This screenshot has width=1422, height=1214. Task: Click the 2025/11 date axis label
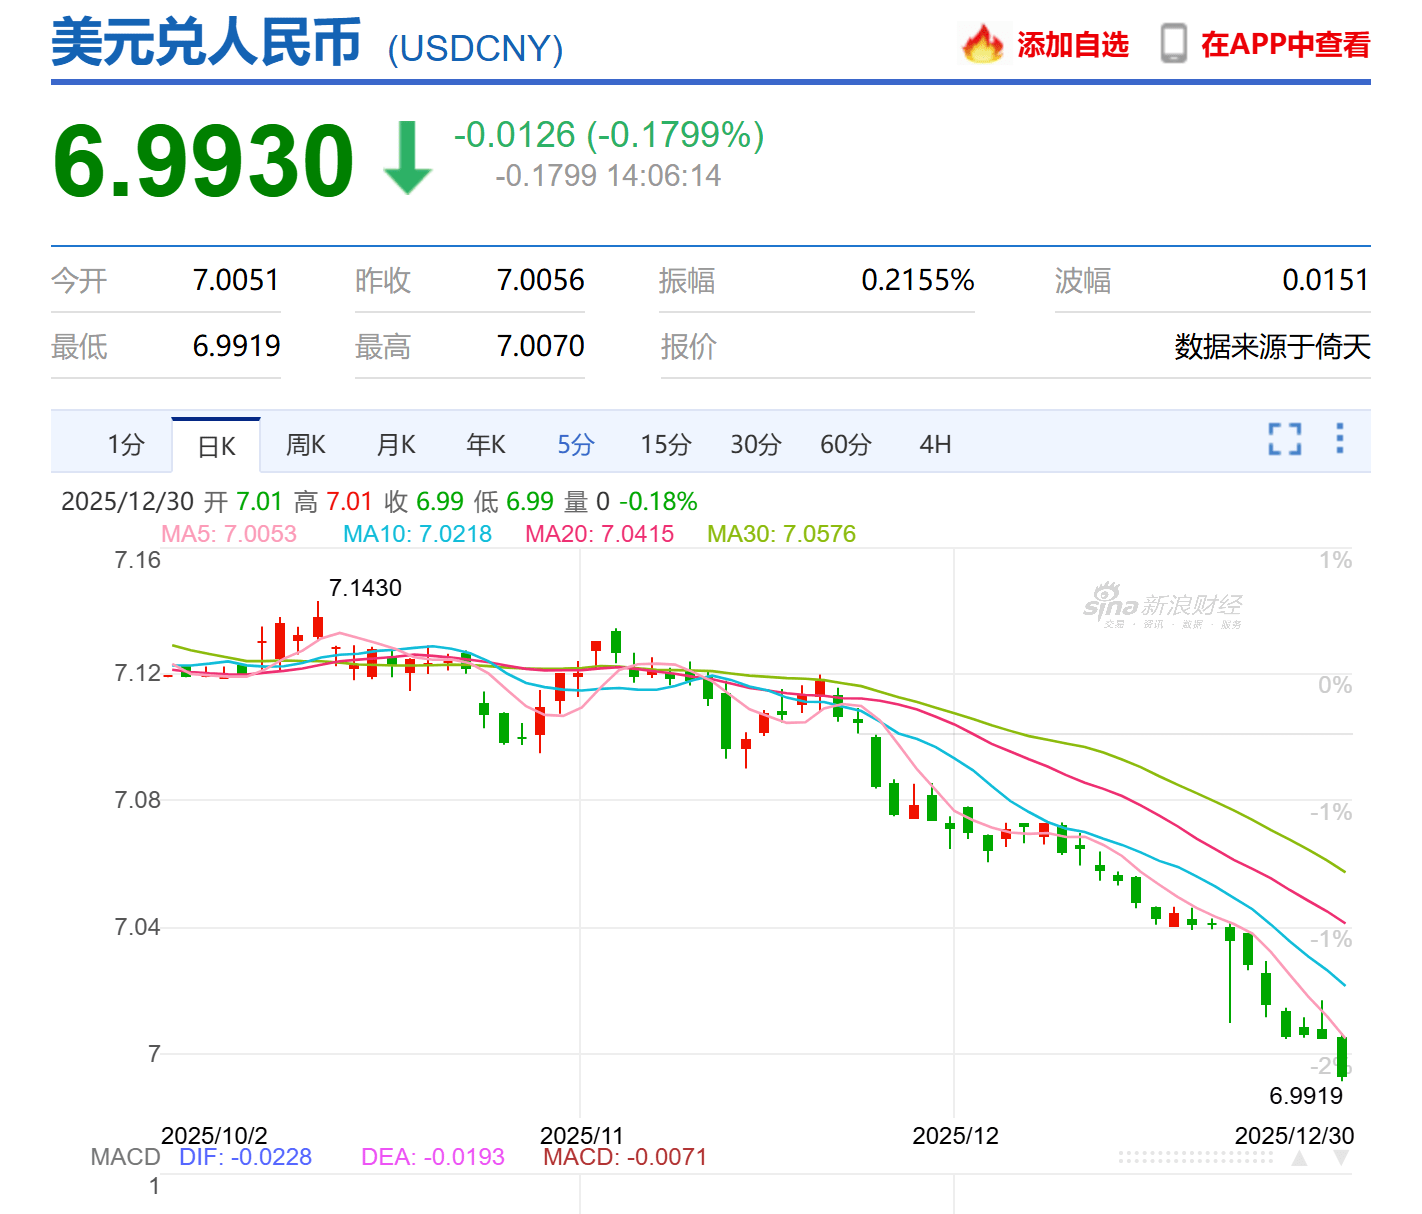coord(581,1135)
